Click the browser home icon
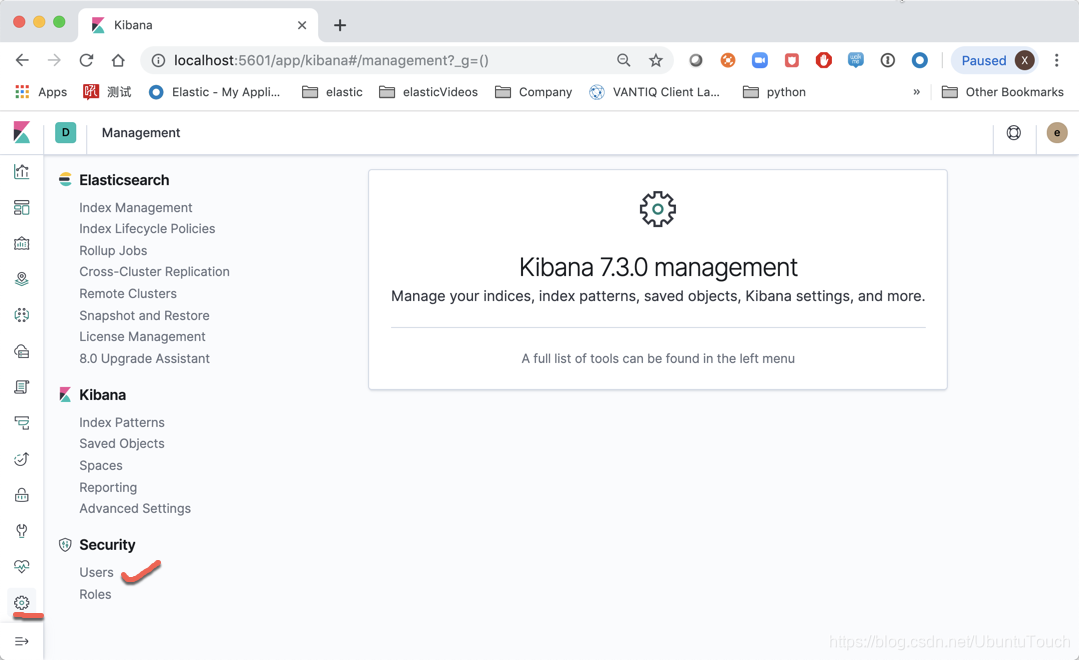 point(118,60)
